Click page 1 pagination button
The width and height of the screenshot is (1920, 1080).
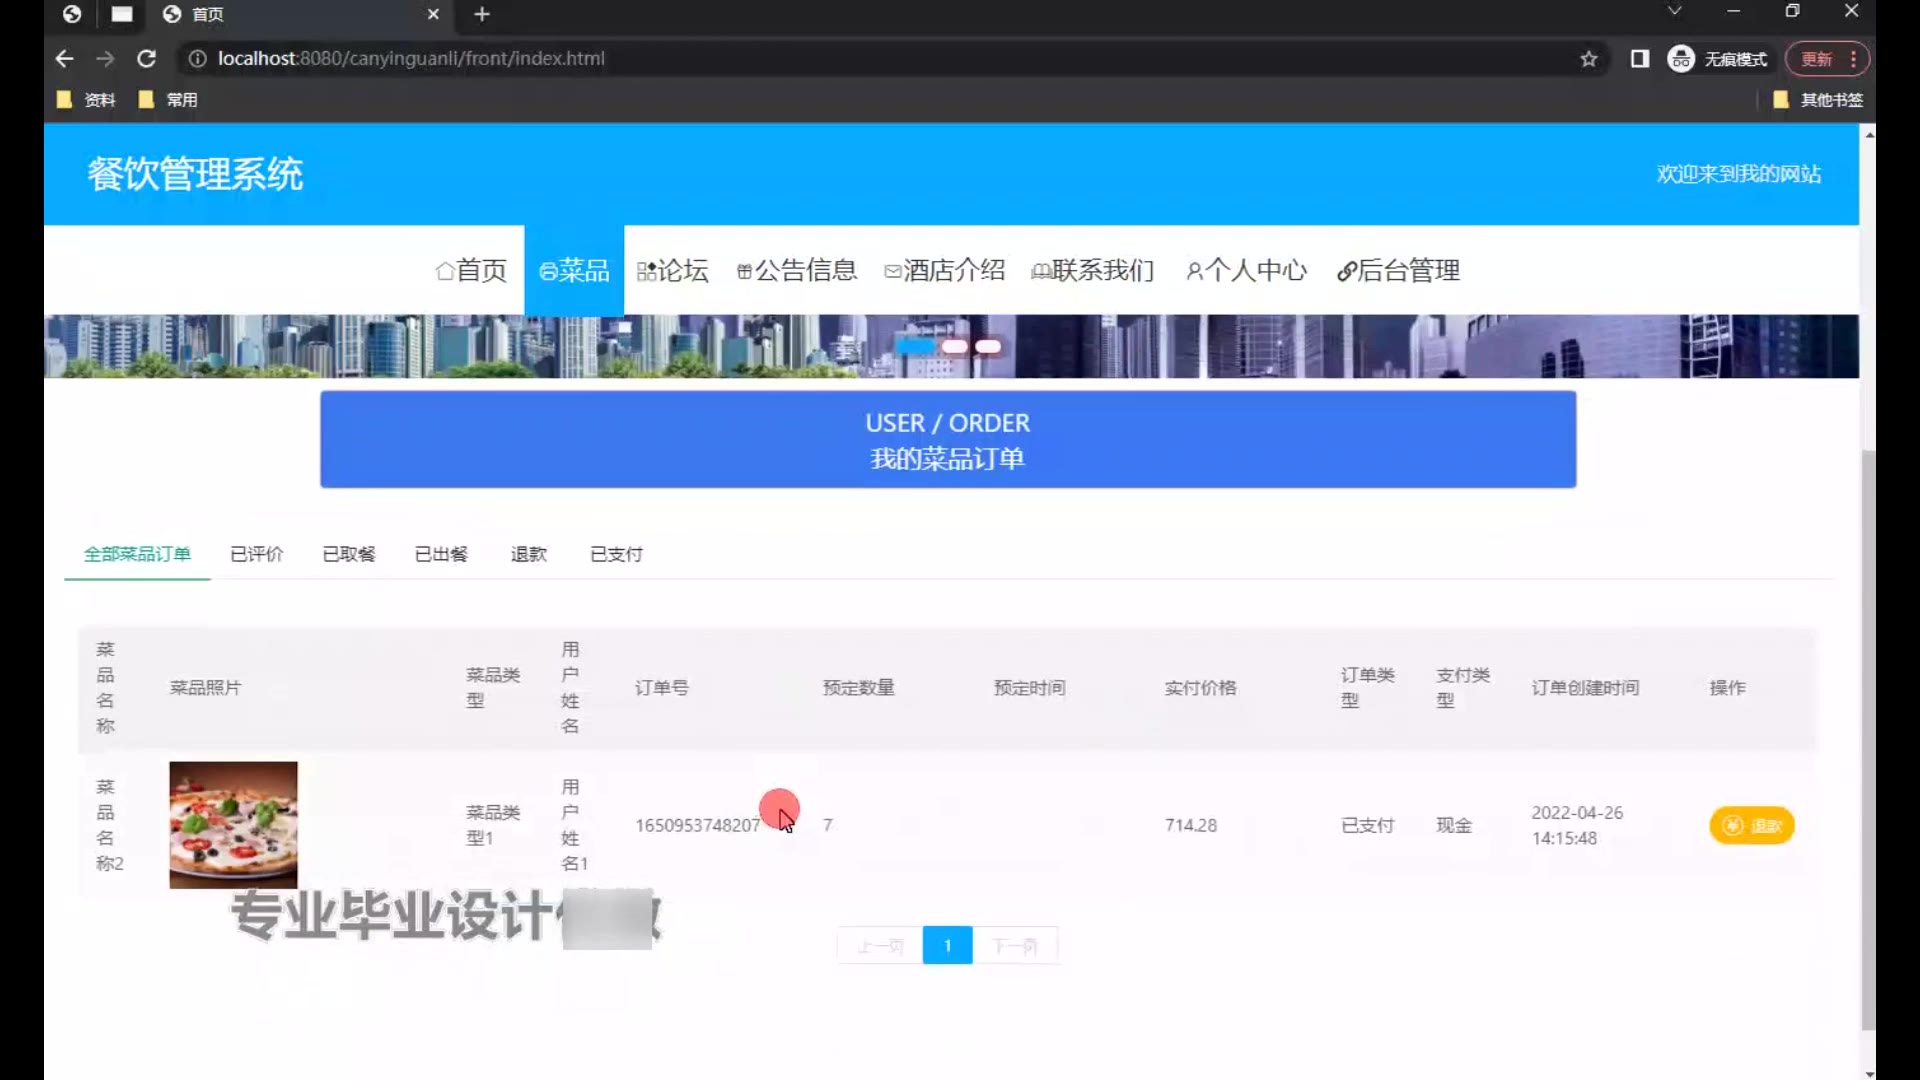(x=947, y=946)
